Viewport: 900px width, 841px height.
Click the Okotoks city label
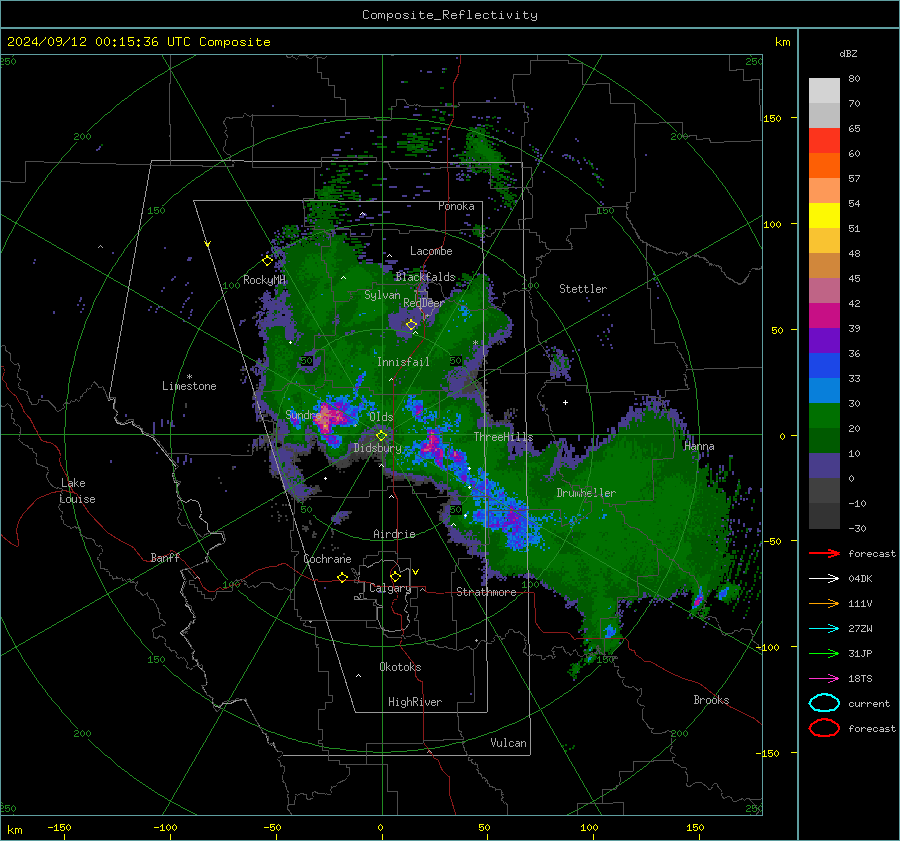click(400, 667)
